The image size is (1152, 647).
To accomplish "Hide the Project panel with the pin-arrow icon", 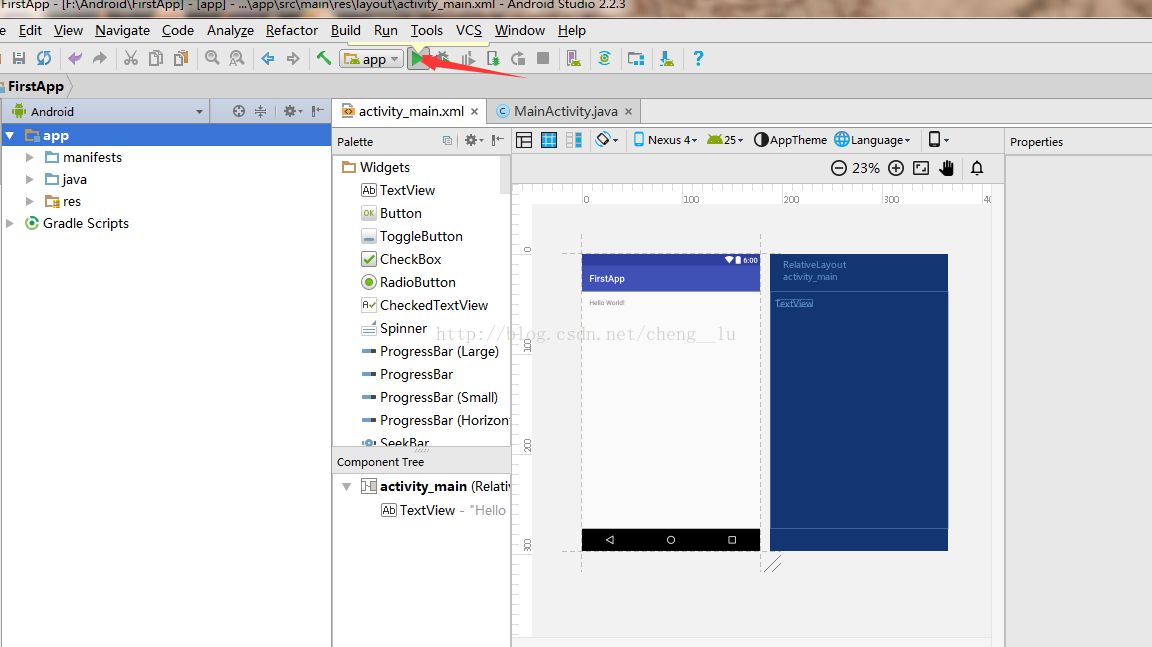I will coord(317,111).
